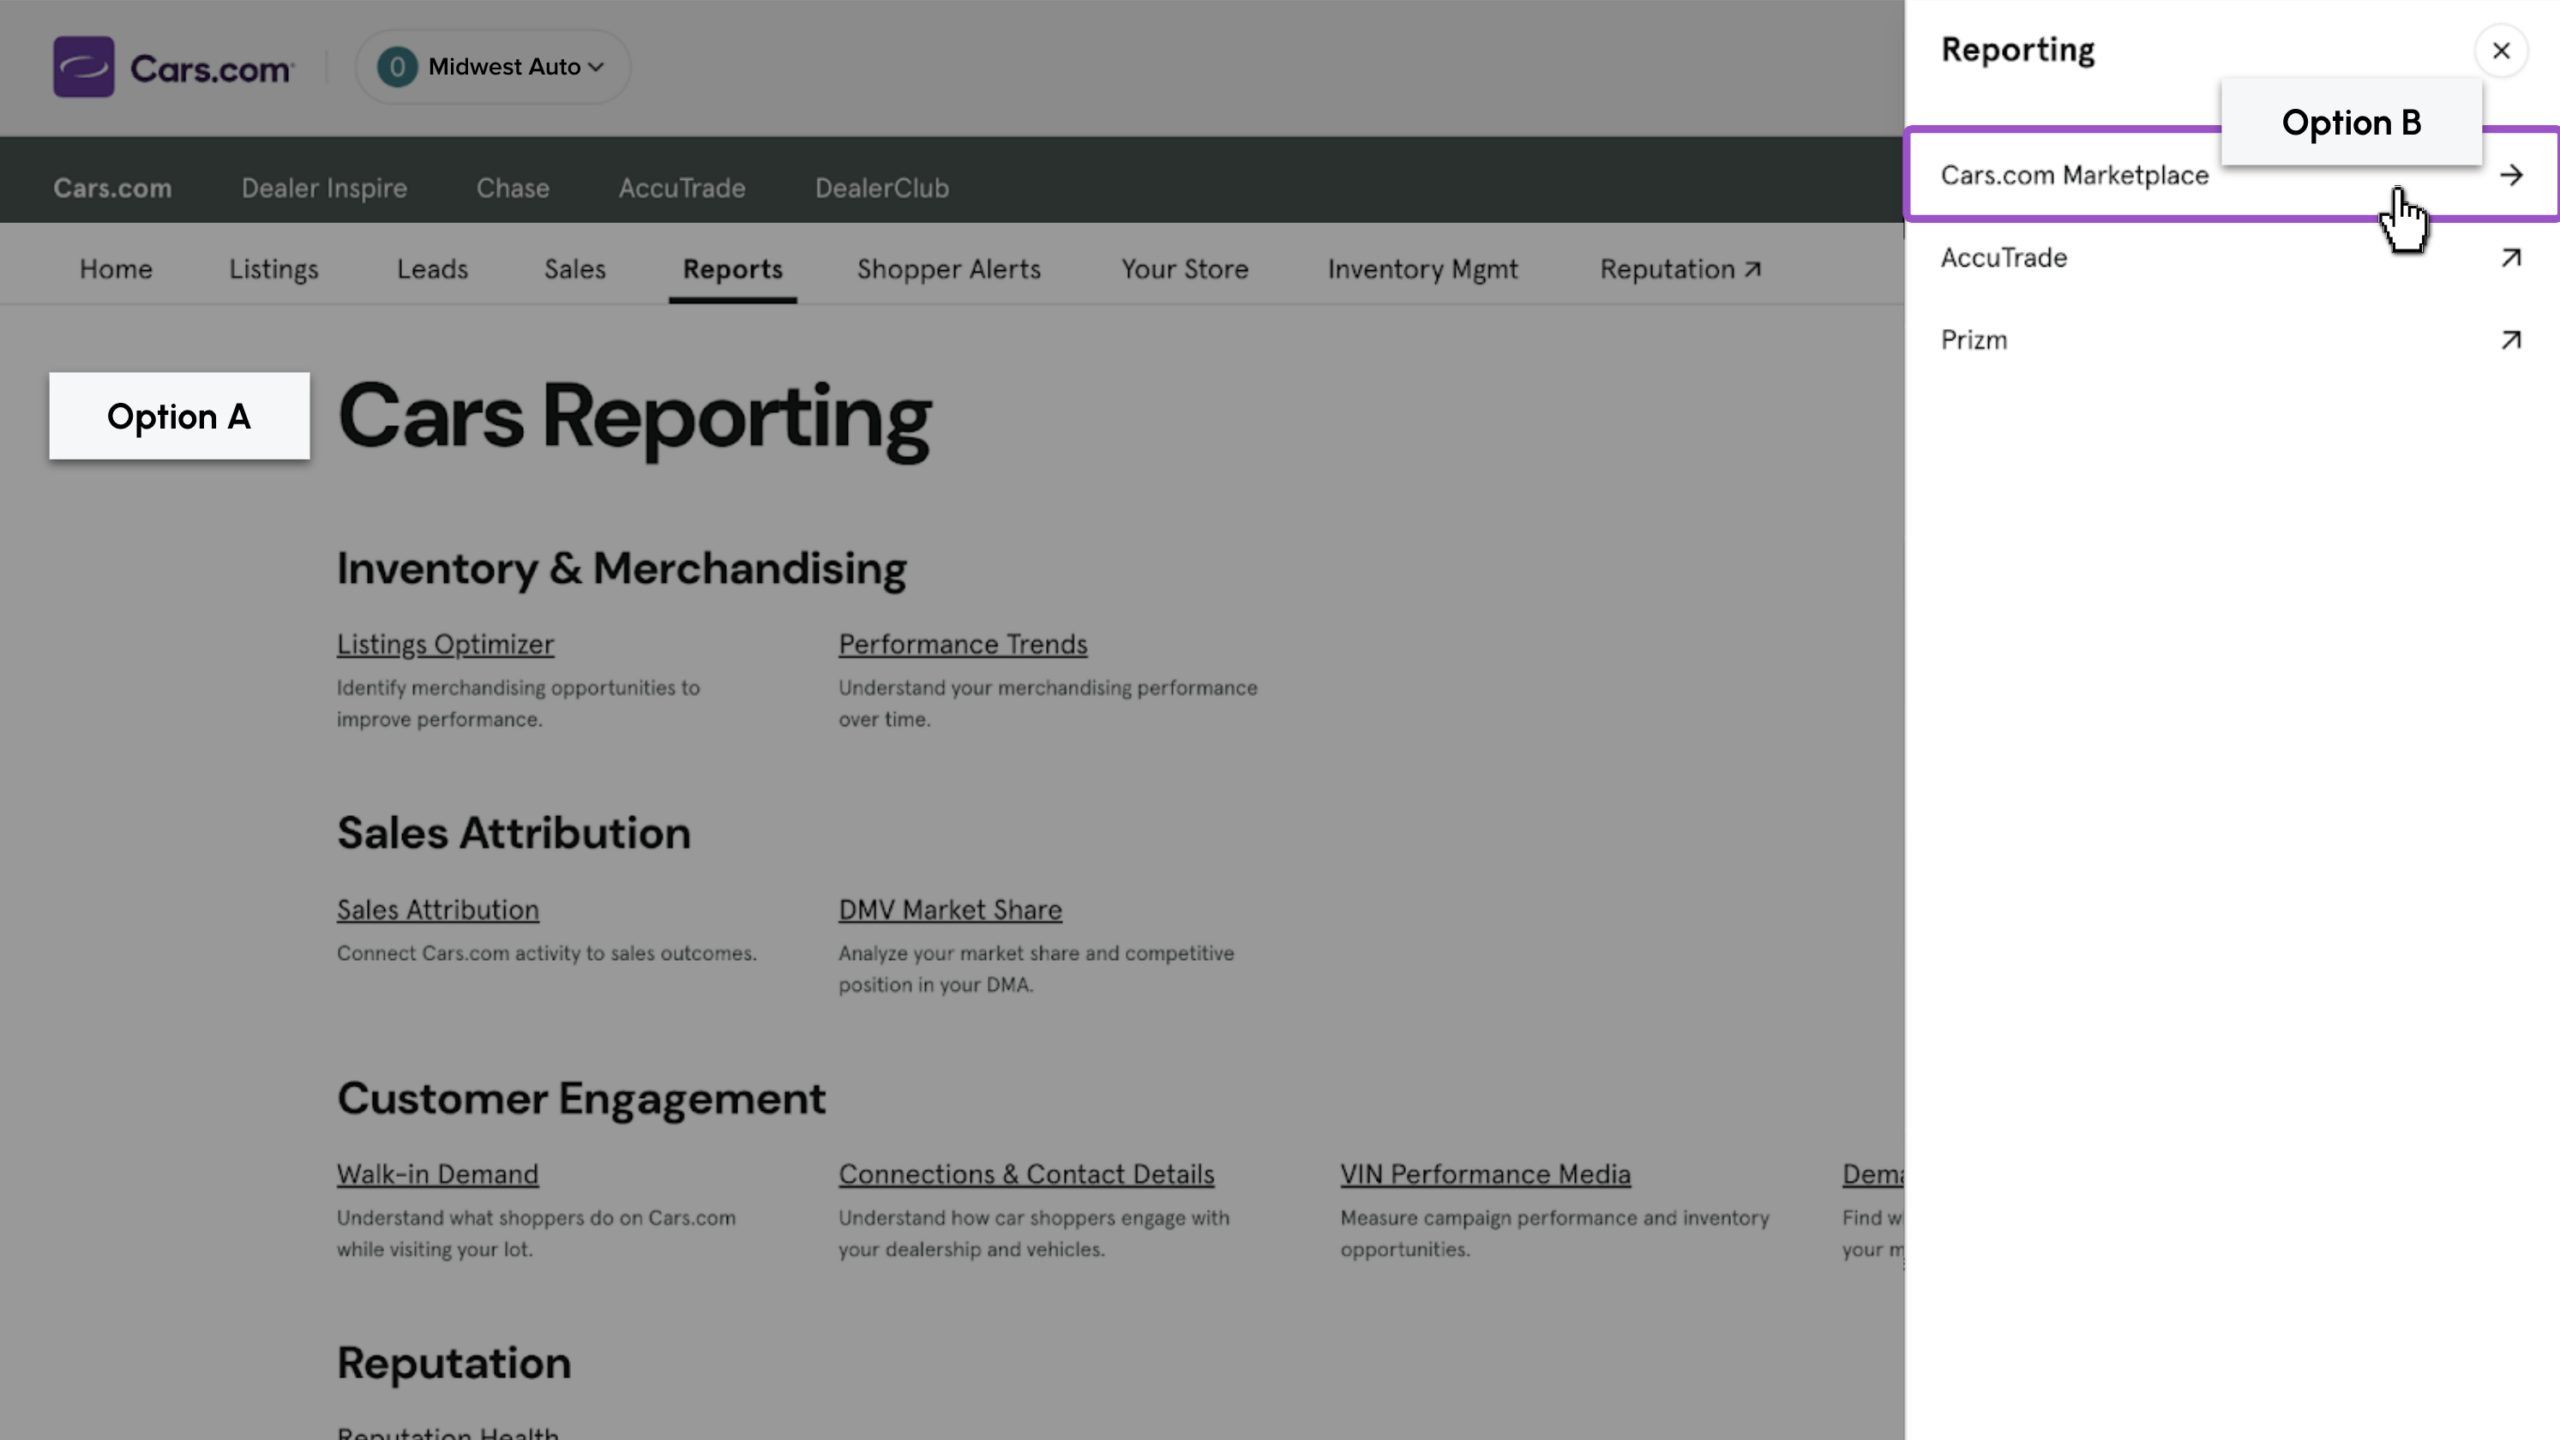Click the Reputation section heading
The height and width of the screenshot is (1440, 2560).
454,1363
